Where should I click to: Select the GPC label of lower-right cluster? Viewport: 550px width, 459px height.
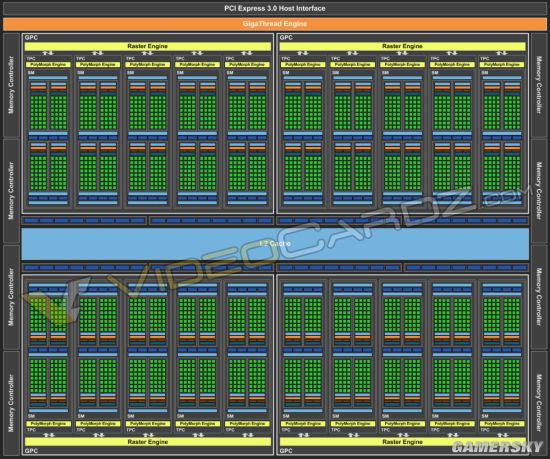point(286,451)
